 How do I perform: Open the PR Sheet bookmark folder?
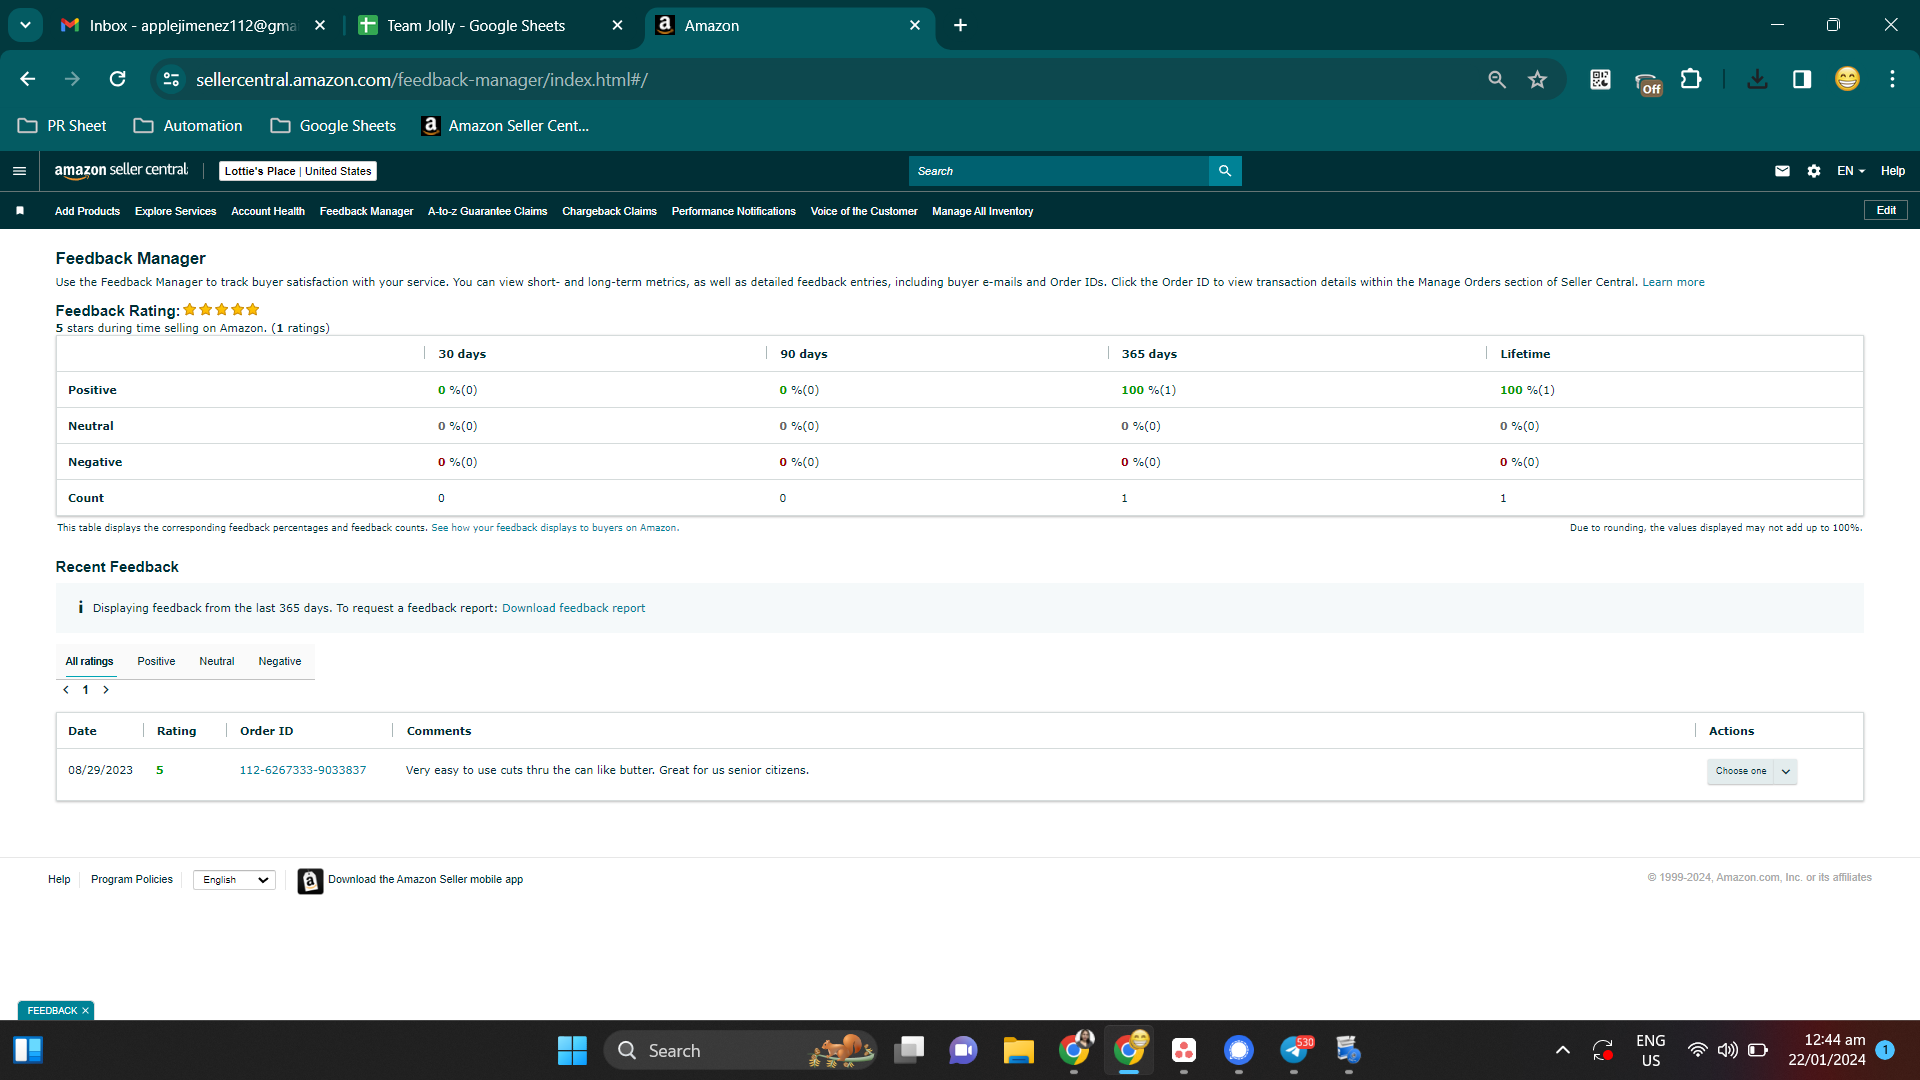(x=62, y=126)
